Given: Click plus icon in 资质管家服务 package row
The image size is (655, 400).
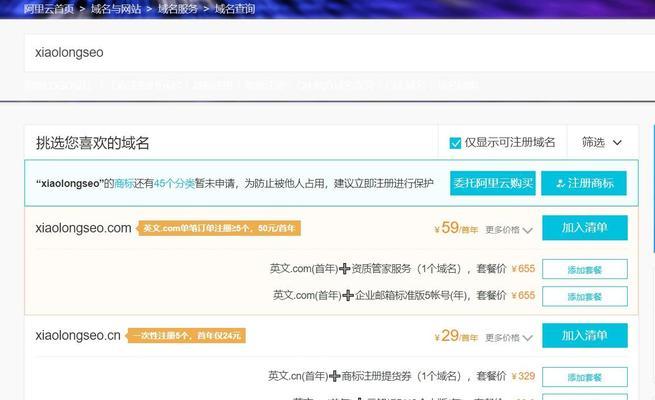Looking at the screenshot, I should coord(345,268).
